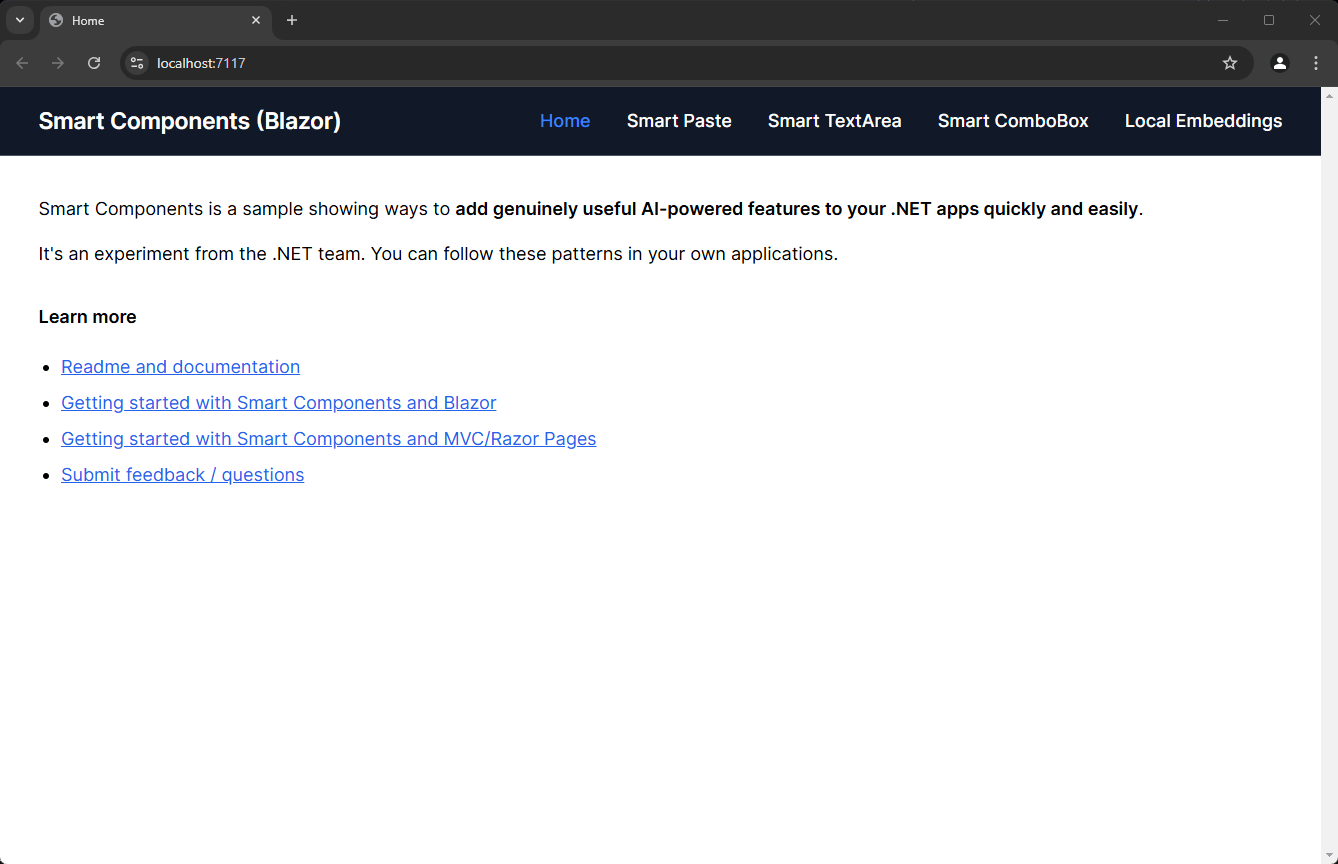The image size is (1338, 864).
Task: Click the browser forward arrow
Action: pos(58,63)
